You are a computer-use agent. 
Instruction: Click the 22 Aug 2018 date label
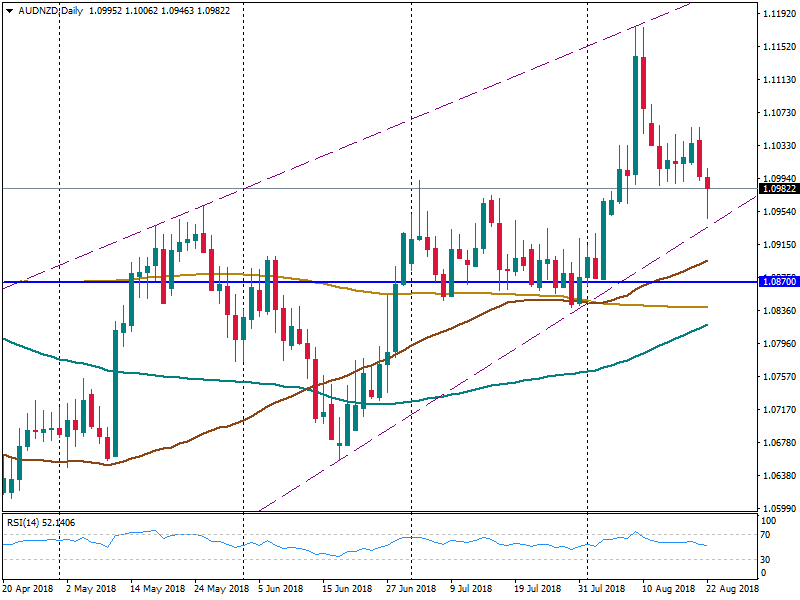732,590
